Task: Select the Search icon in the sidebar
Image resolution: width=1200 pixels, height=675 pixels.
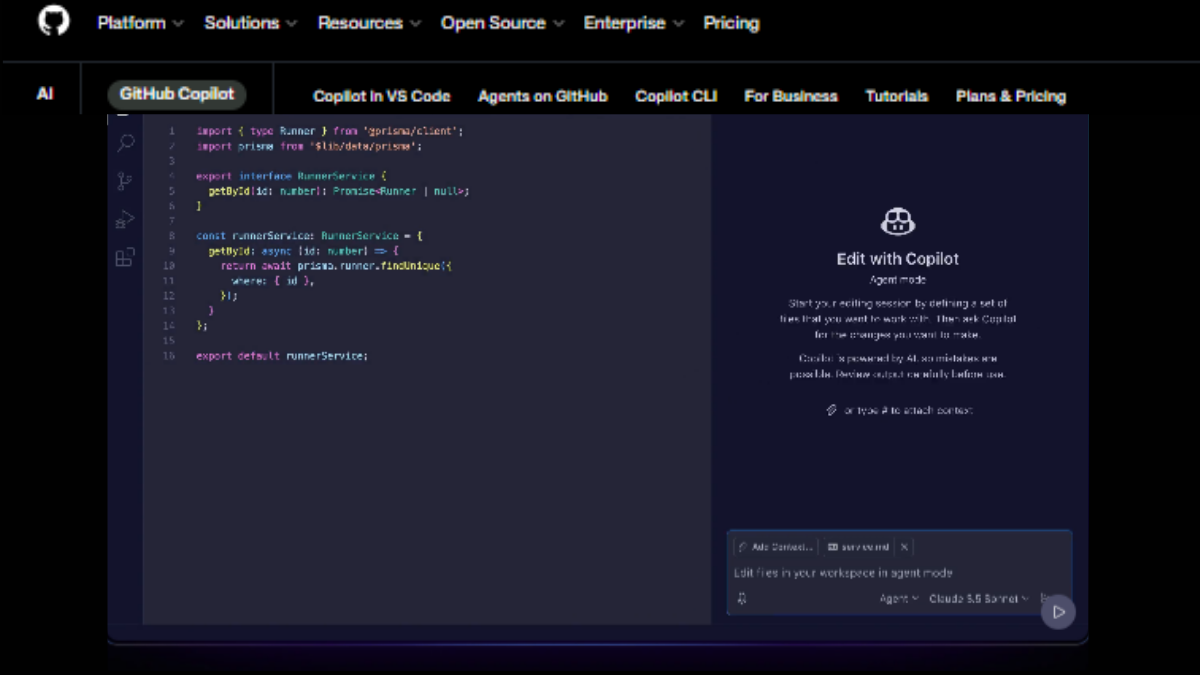Action: pos(124,143)
